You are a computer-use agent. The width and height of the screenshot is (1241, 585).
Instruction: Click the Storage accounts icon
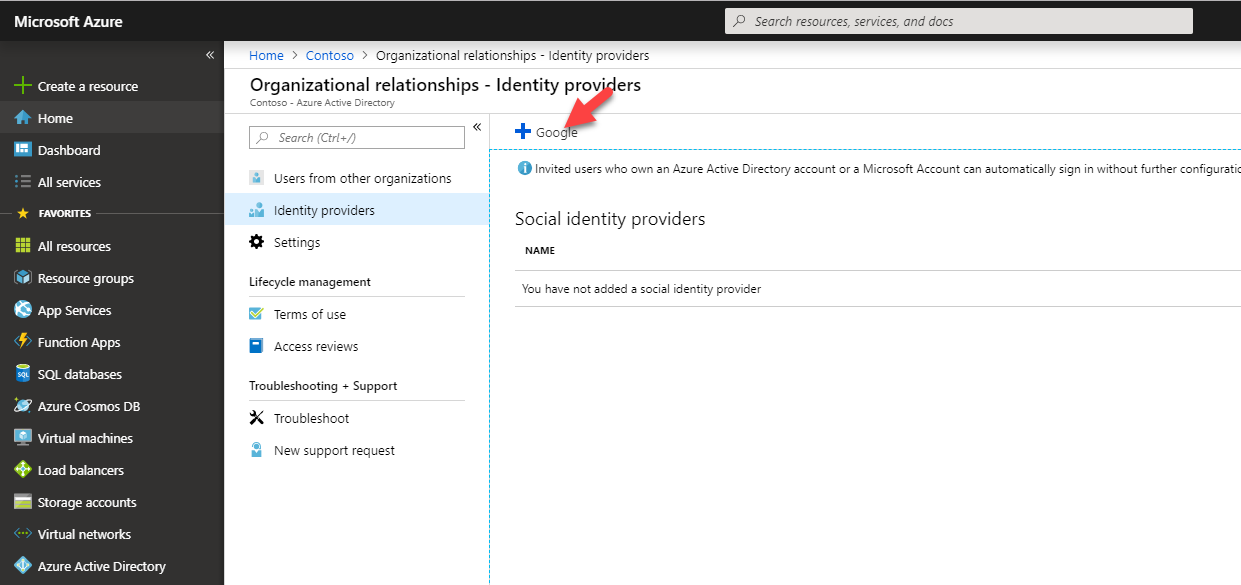coord(22,502)
